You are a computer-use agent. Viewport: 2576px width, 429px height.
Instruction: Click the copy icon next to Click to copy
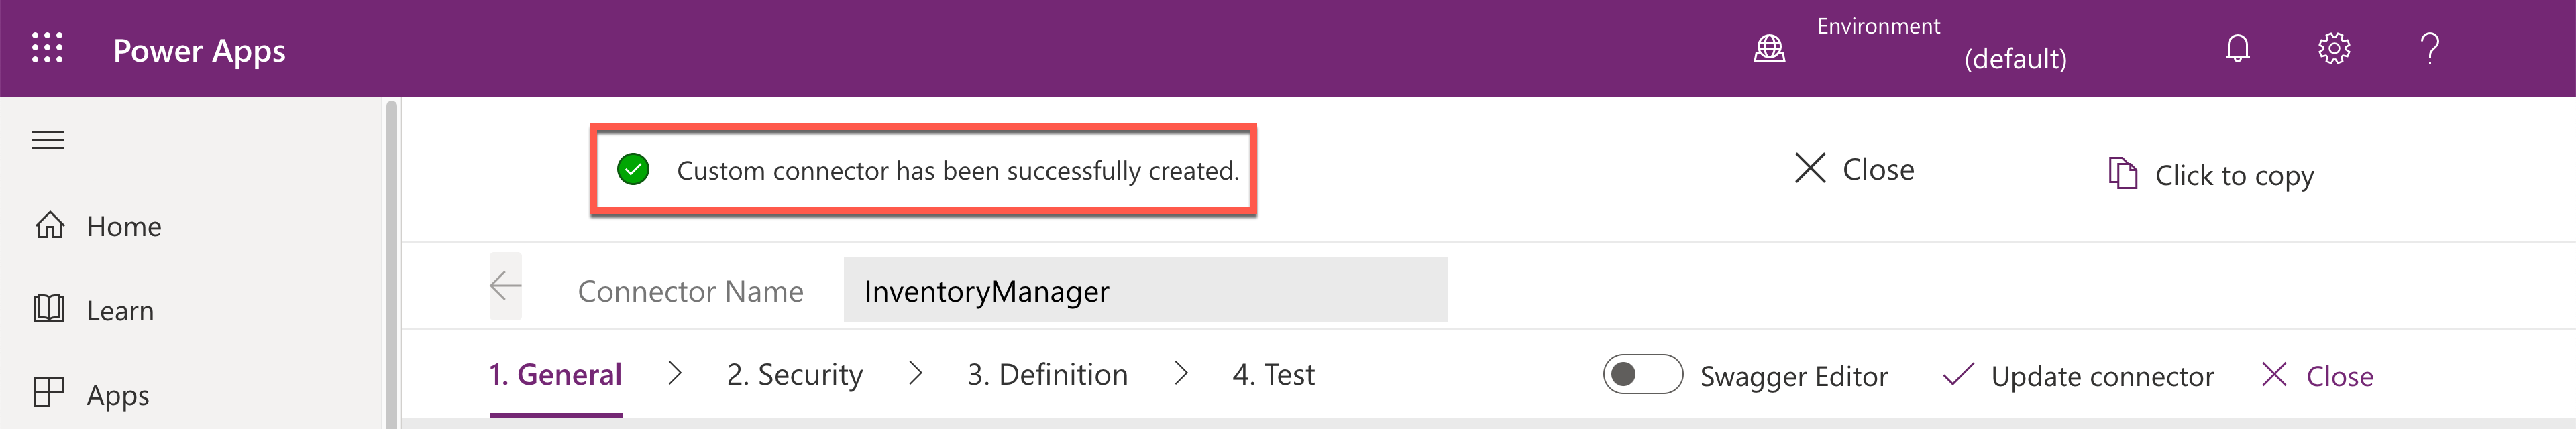(2122, 174)
